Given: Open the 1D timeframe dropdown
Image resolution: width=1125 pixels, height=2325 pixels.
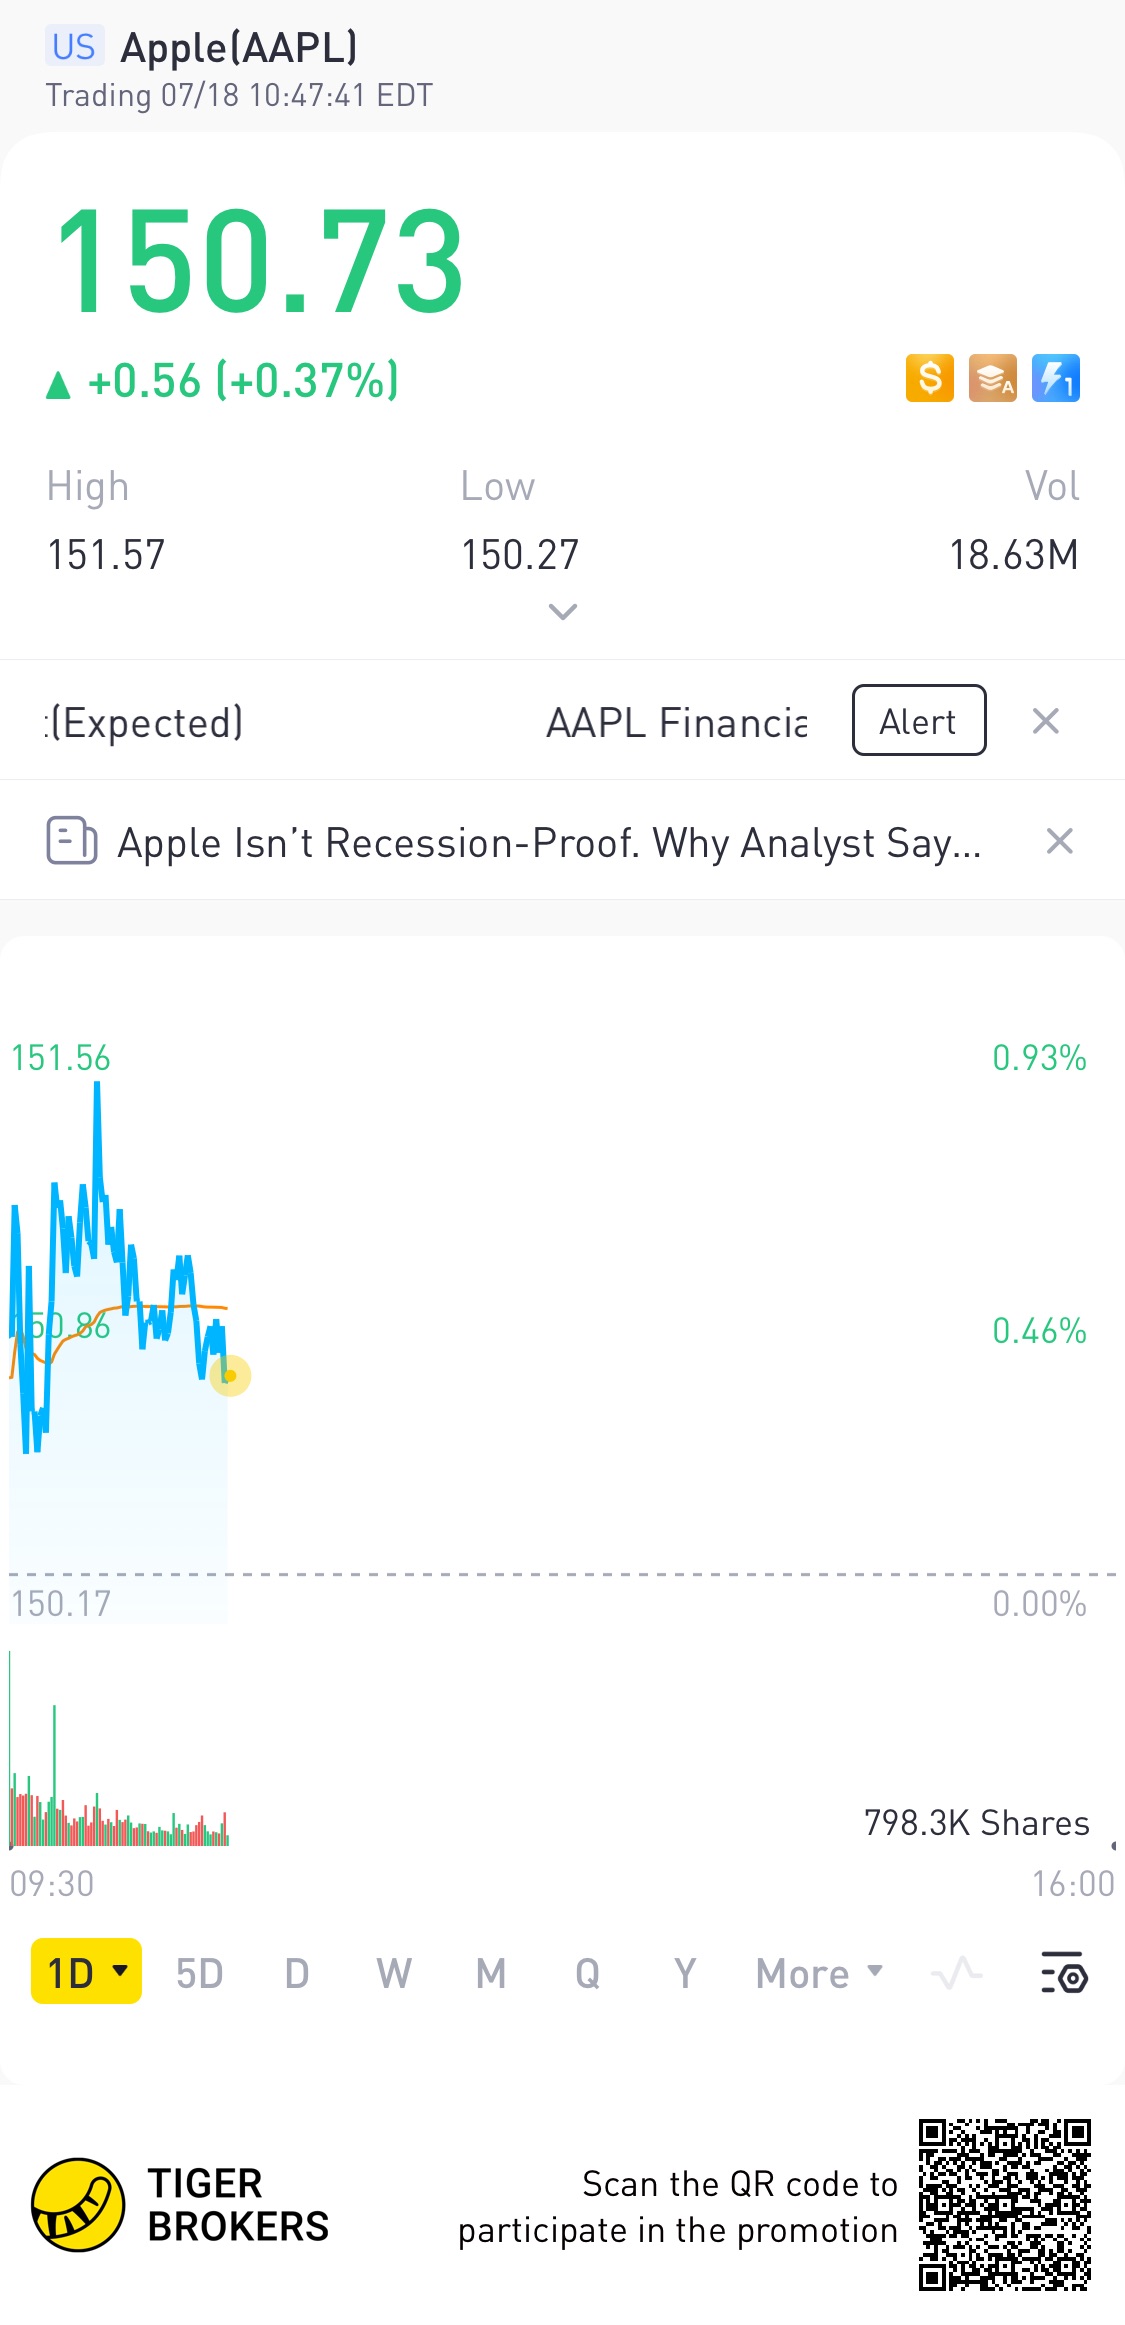Looking at the screenshot, I should coord(87,1973).
